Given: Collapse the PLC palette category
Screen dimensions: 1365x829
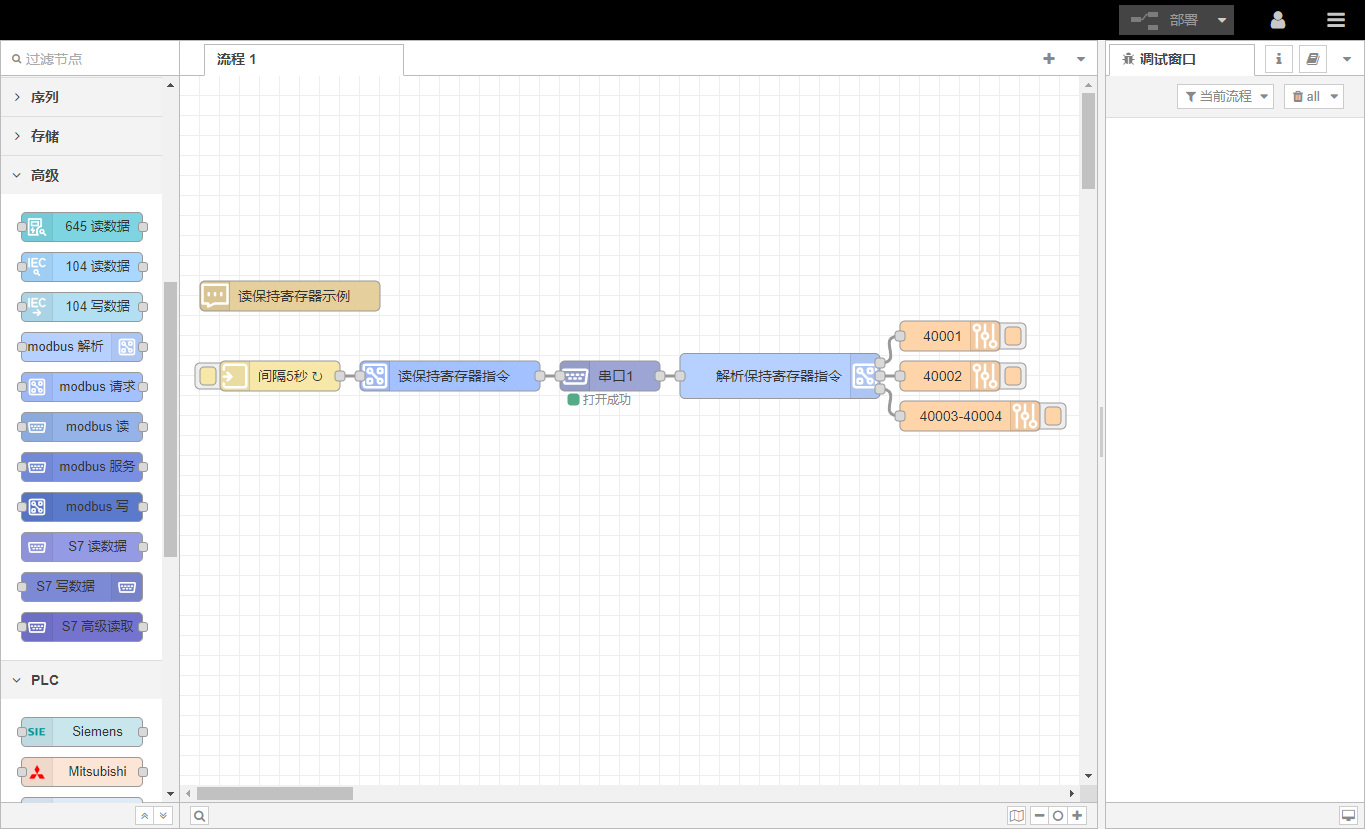Looking at the screenshot, I should pos(45,680).
